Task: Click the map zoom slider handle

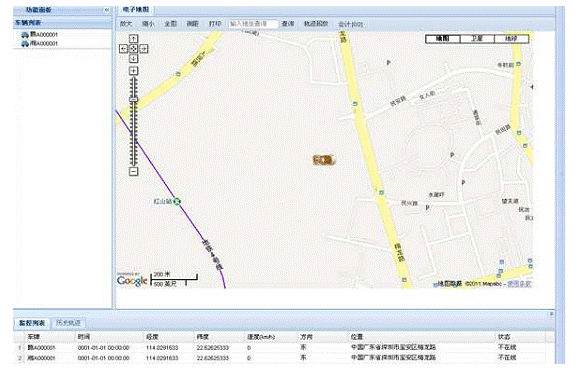Action: coord(134,99)
